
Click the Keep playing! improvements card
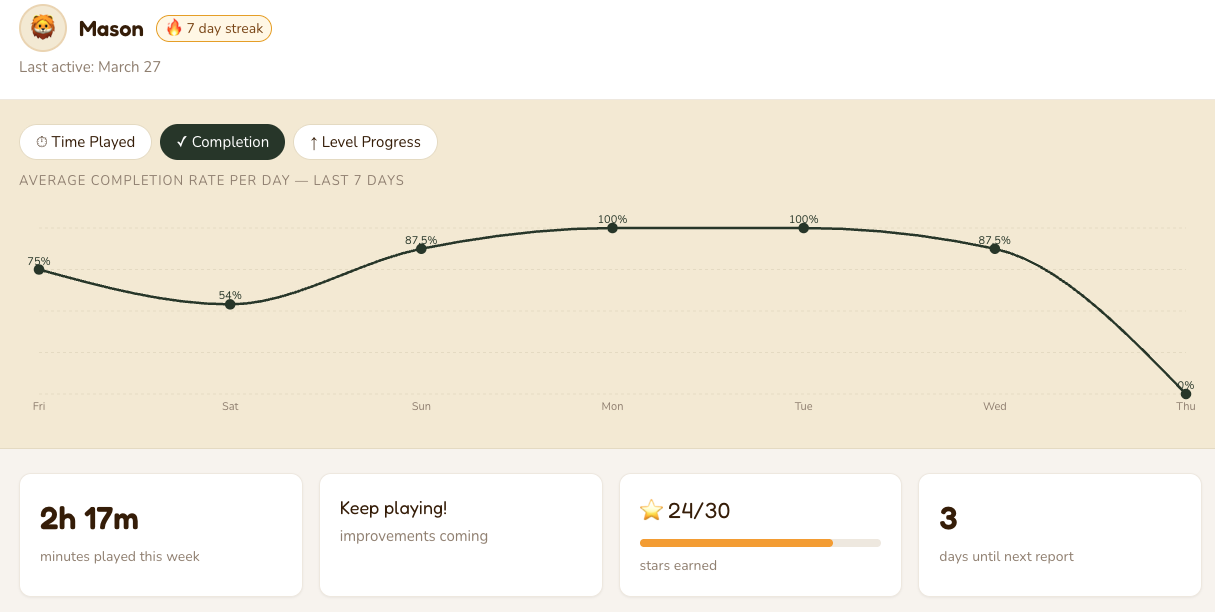[x=461, y=535]
